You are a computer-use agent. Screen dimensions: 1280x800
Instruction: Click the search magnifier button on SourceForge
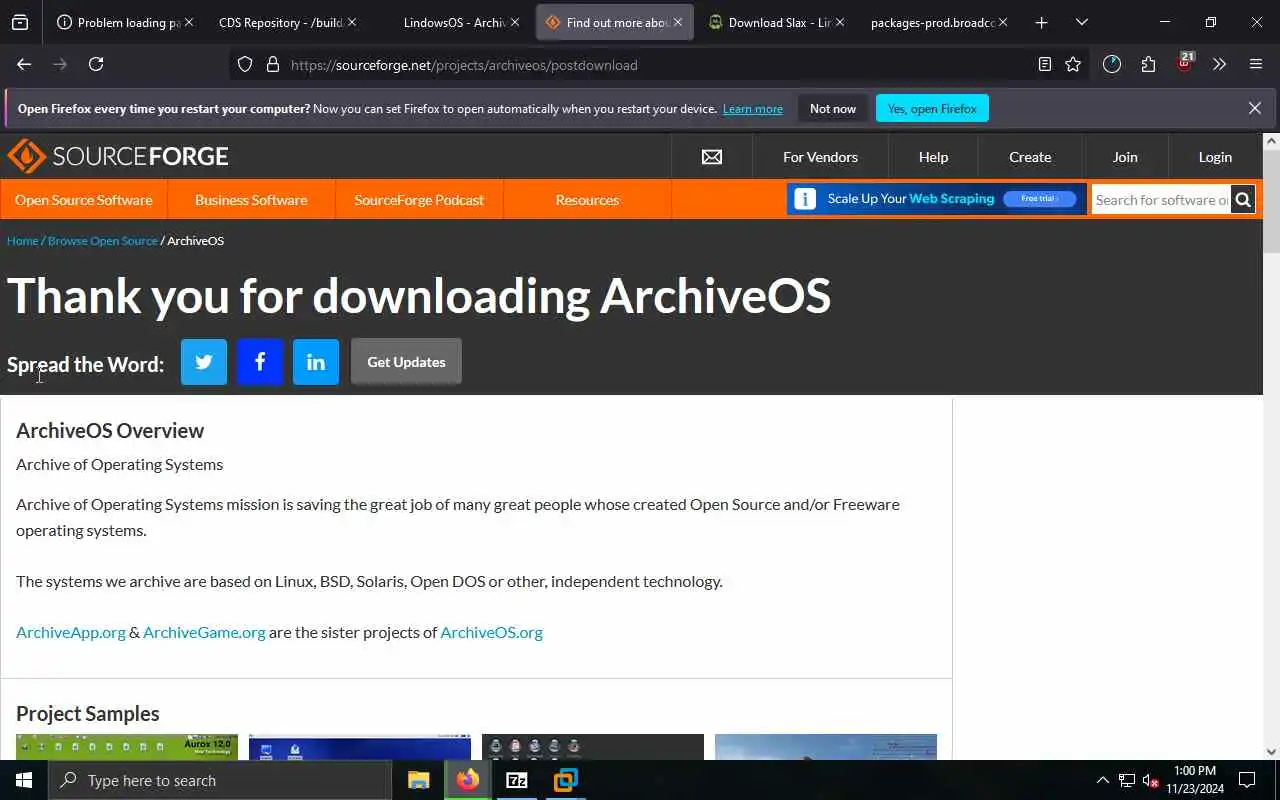coord(1243,200)
